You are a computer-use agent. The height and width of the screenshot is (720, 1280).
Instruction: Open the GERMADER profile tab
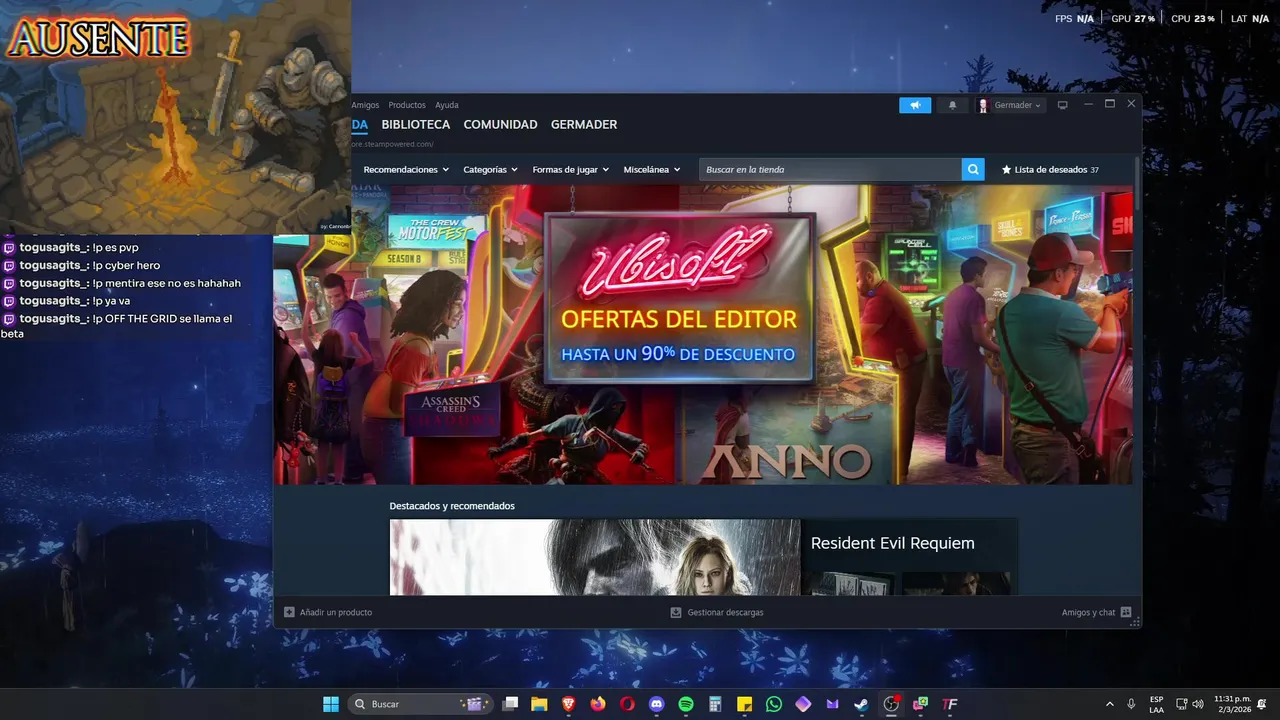[584, 125]
